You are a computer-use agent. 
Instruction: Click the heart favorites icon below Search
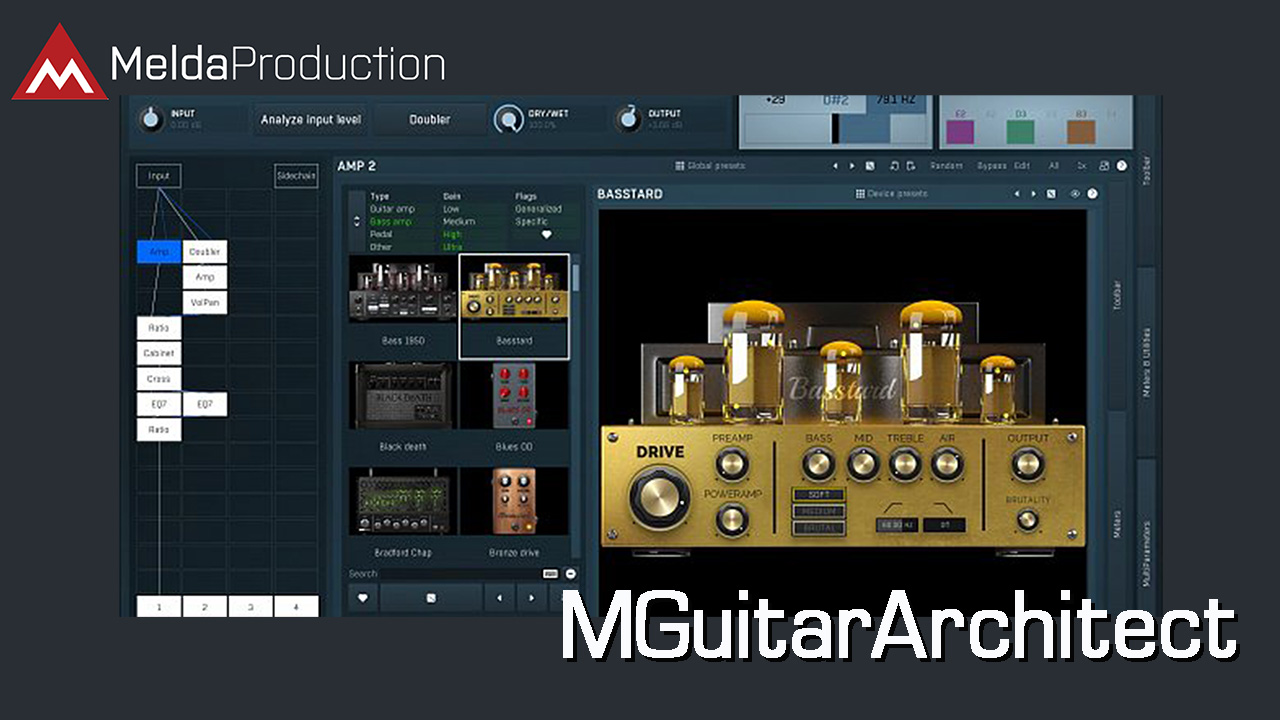[362, 598]
